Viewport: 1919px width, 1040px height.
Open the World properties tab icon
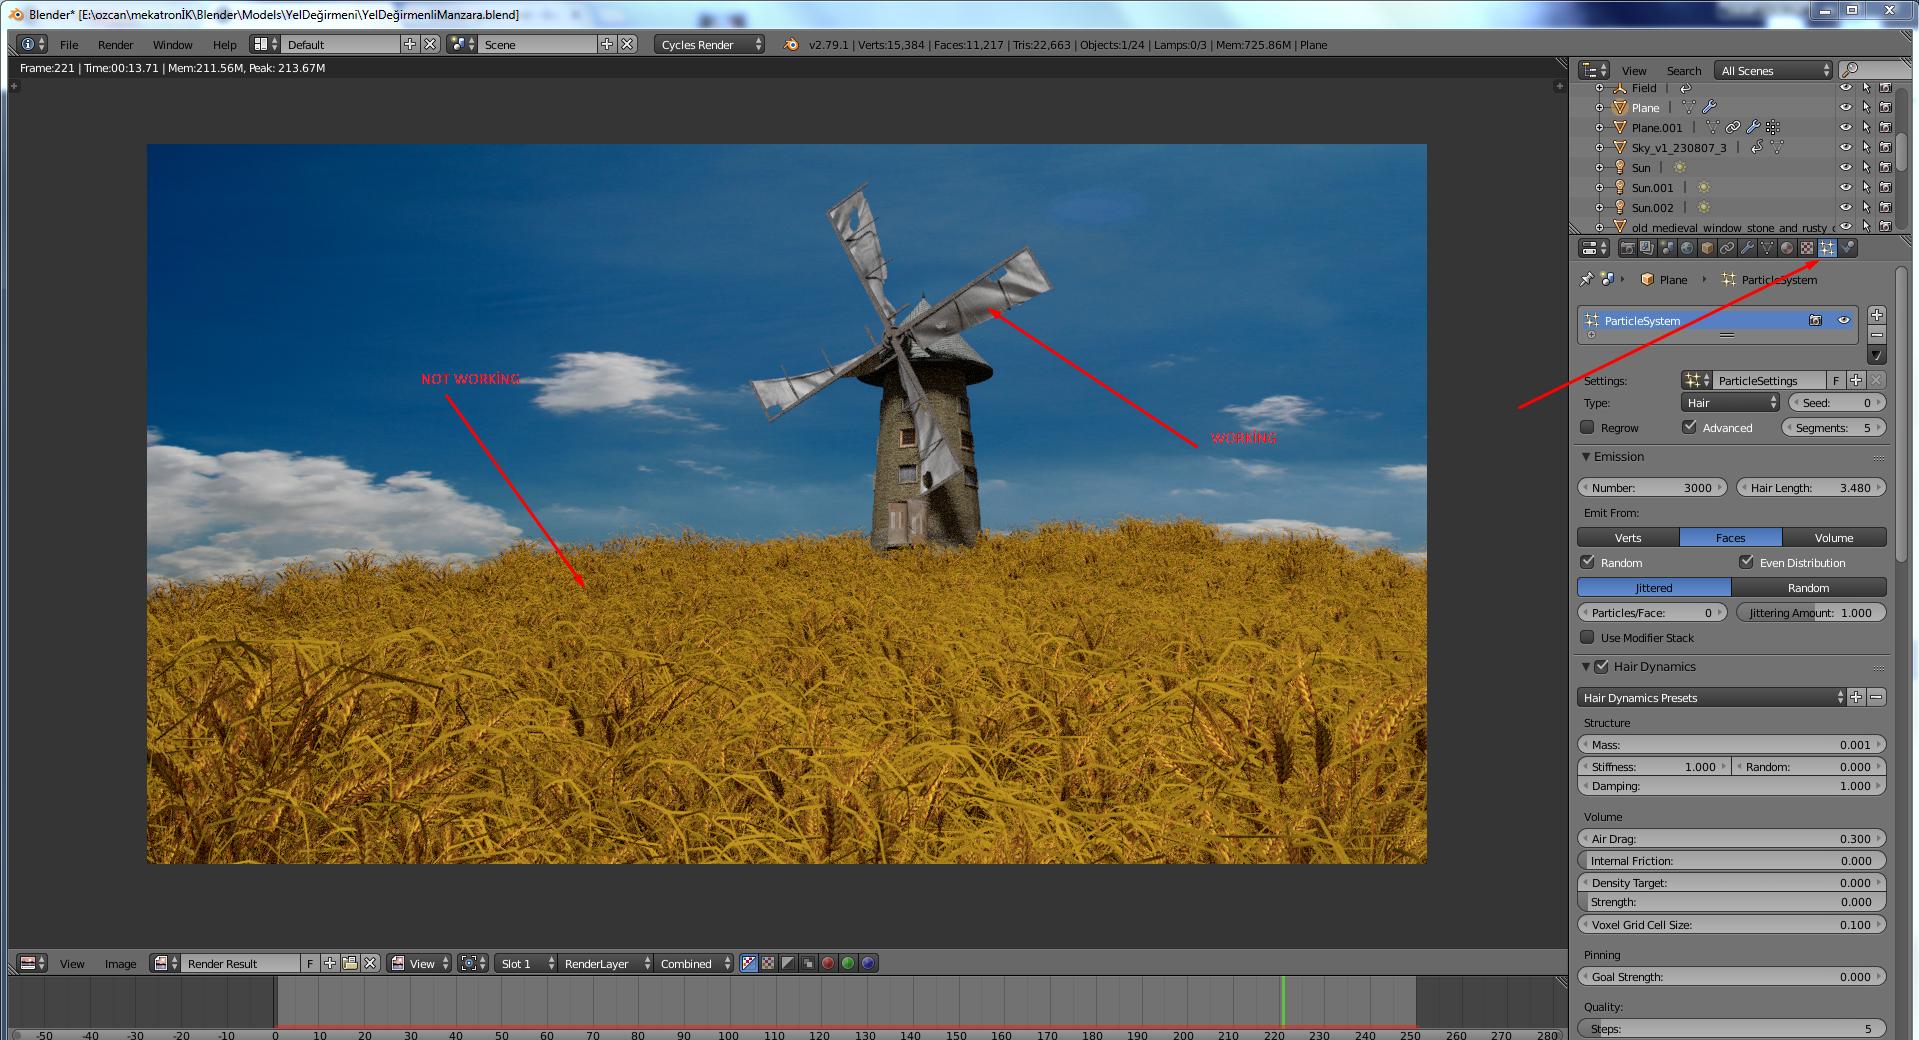(1687, 248)
